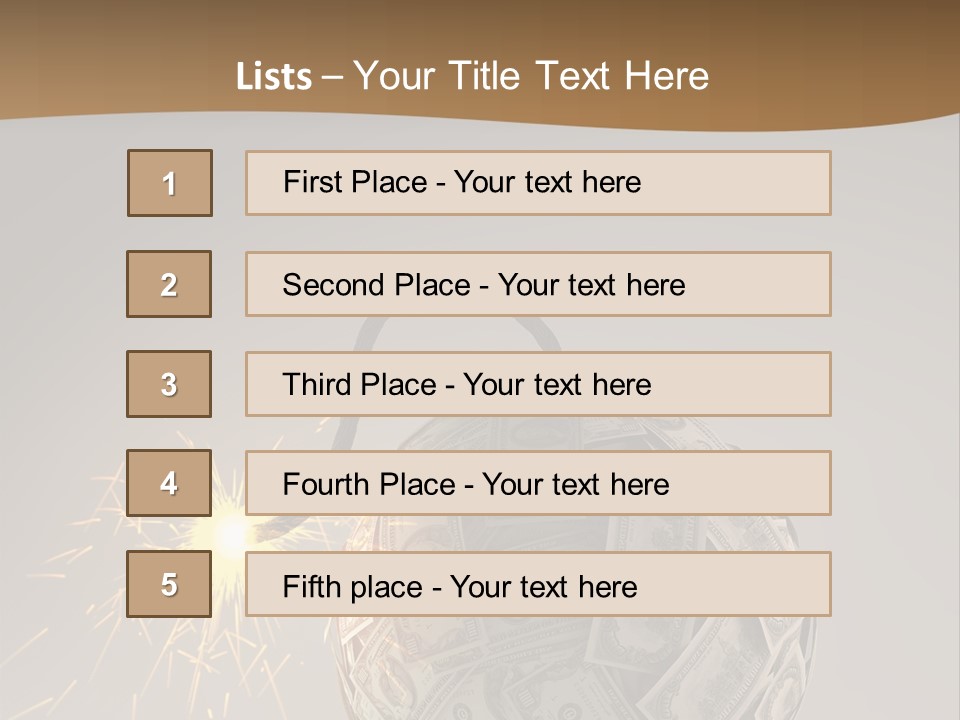Select the number 2 box
Image resolution: width=960 pixels, height=720 pixels.
[169, 284]
